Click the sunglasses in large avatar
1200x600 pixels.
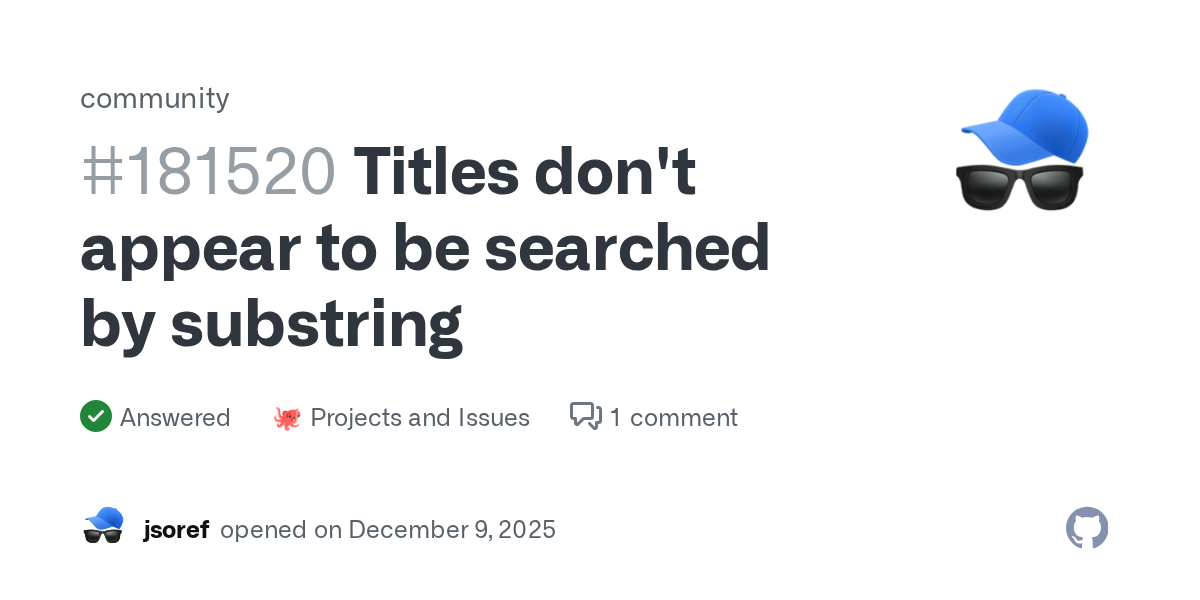pos(1020,186)
